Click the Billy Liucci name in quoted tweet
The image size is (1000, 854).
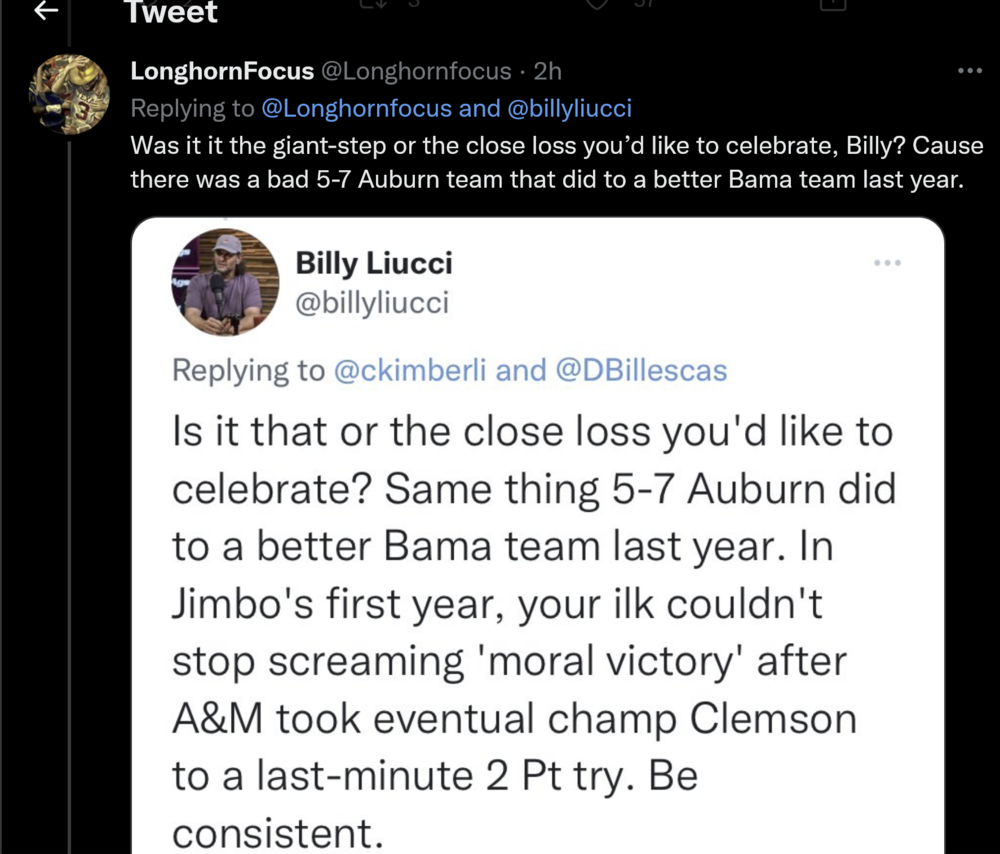373,263
